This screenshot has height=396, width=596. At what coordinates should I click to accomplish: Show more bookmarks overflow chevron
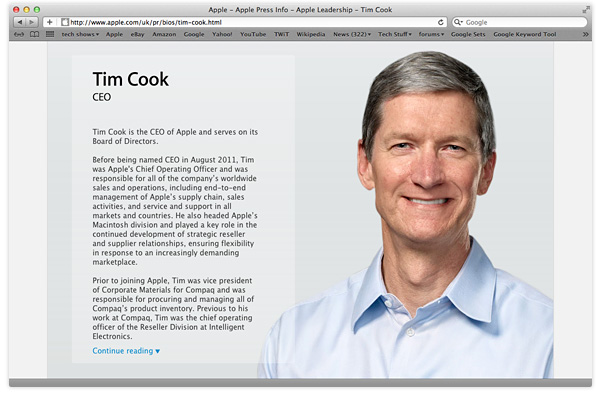(x=585, y=34)
